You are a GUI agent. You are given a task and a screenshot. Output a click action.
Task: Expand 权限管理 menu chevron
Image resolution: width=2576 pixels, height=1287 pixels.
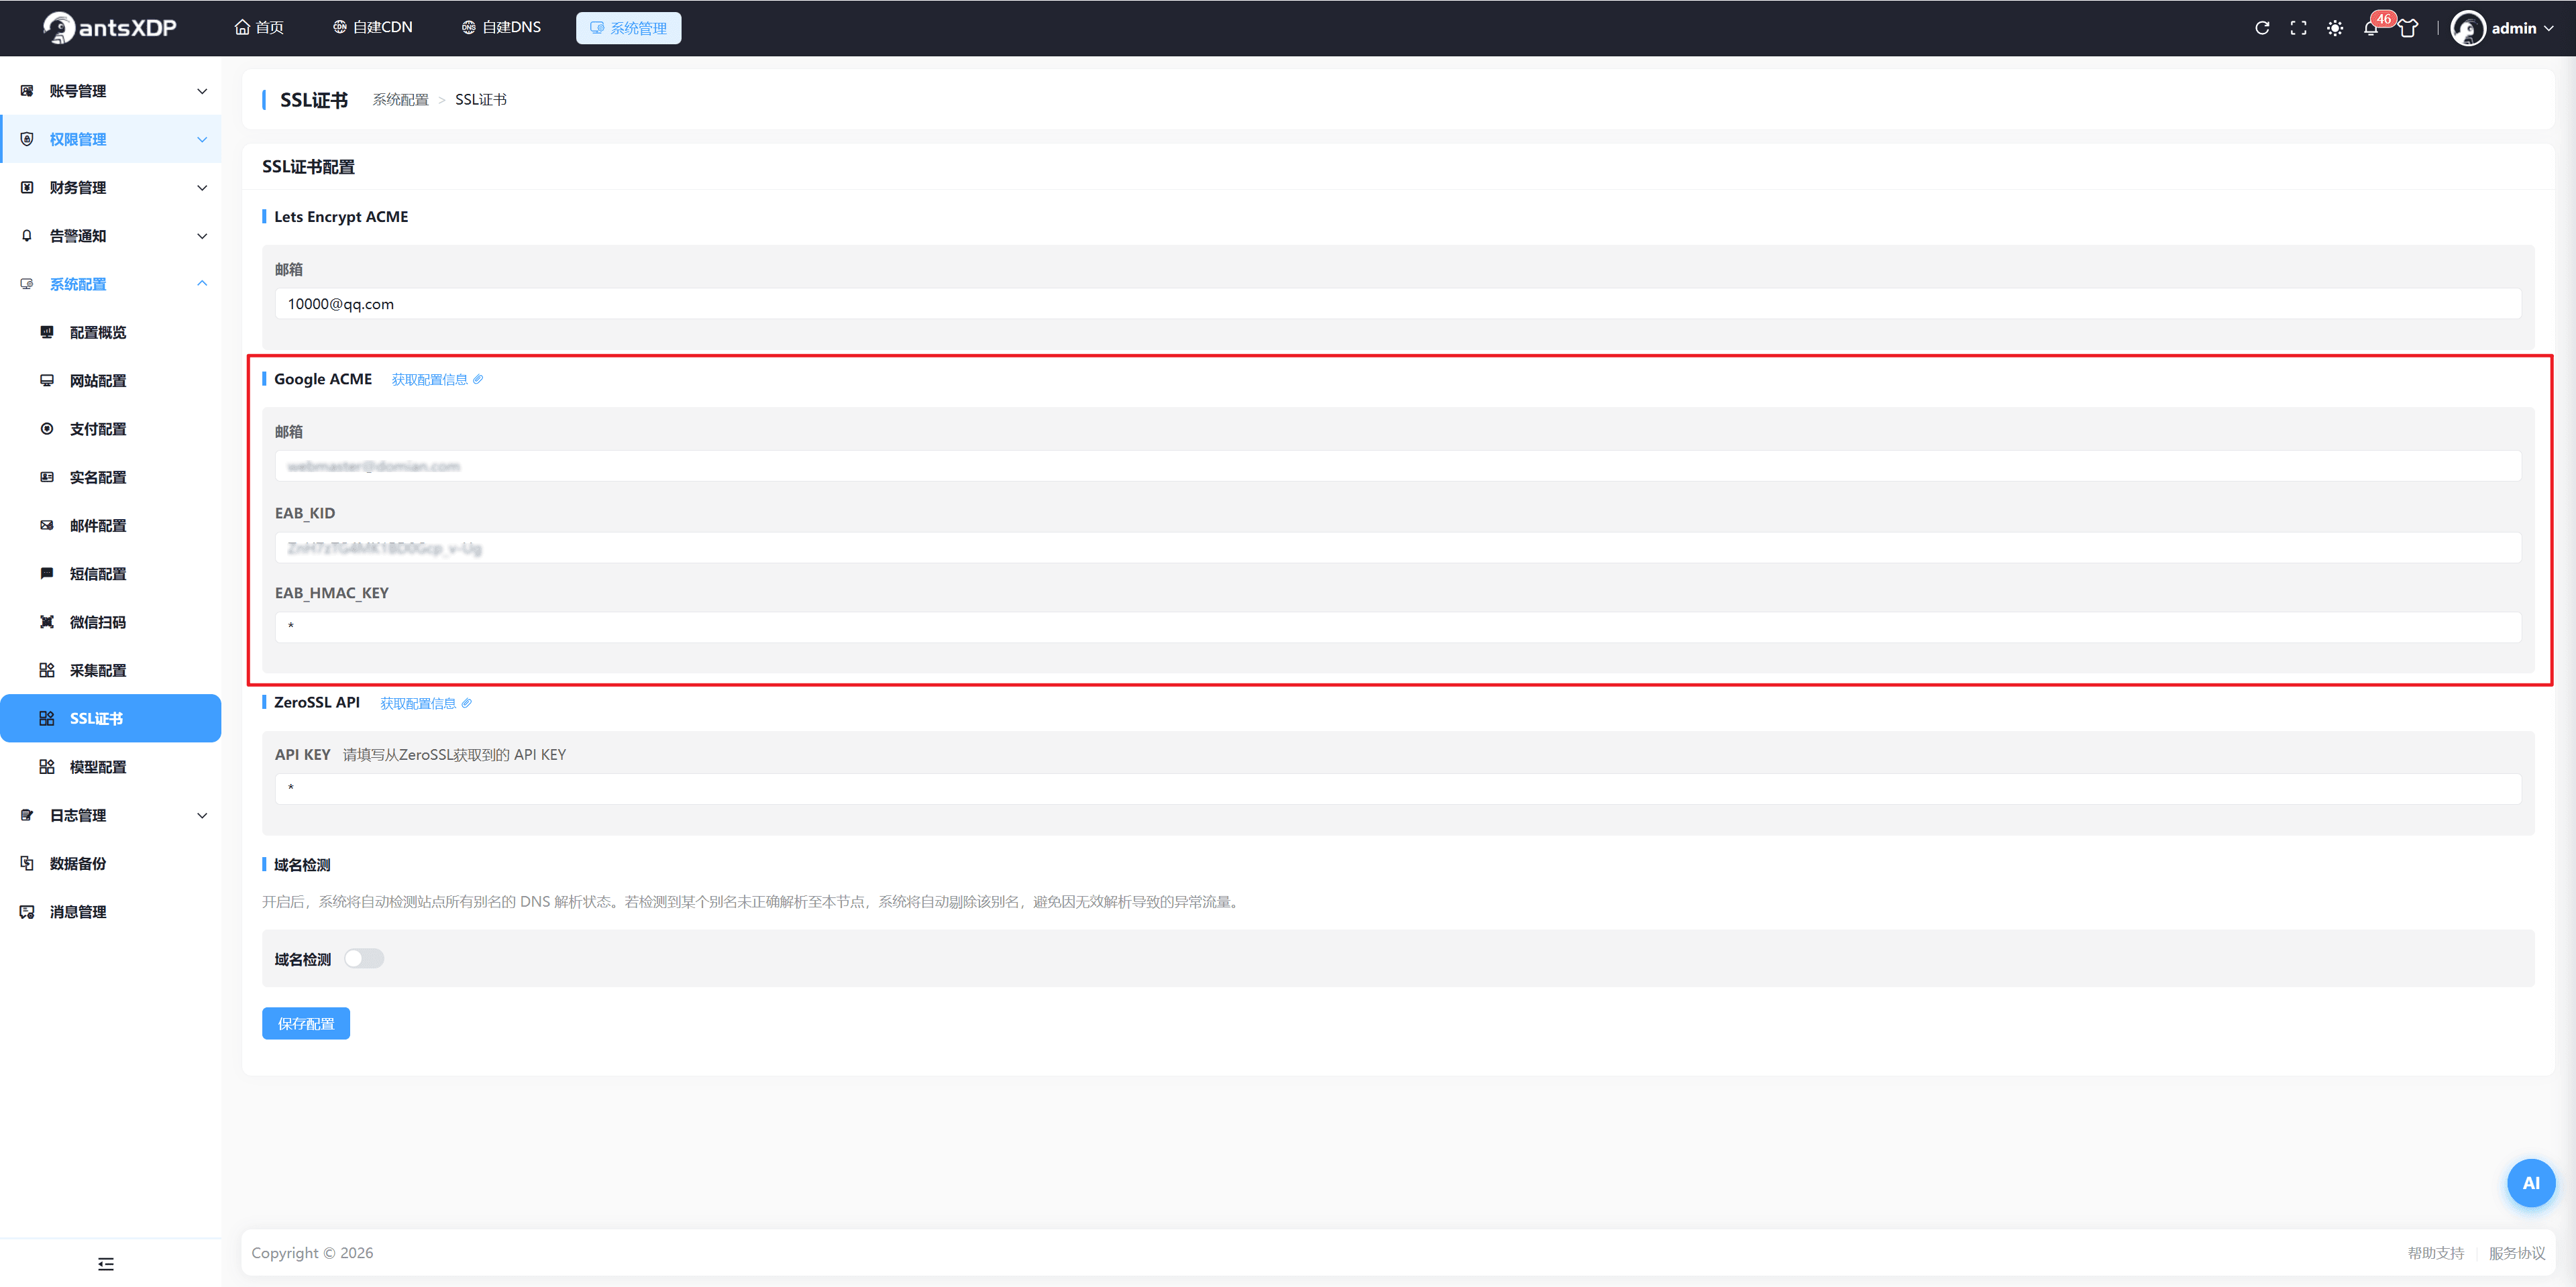(x=202, y=139)
